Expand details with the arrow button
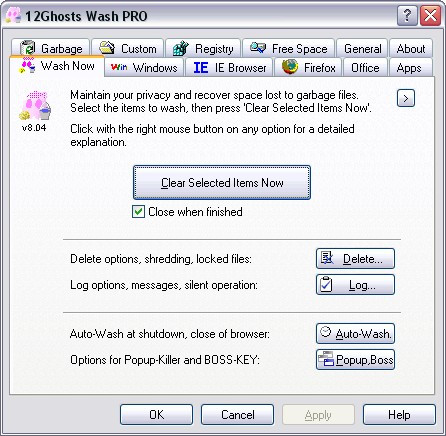Screen dimensions: 446x436 pos(406,98)
